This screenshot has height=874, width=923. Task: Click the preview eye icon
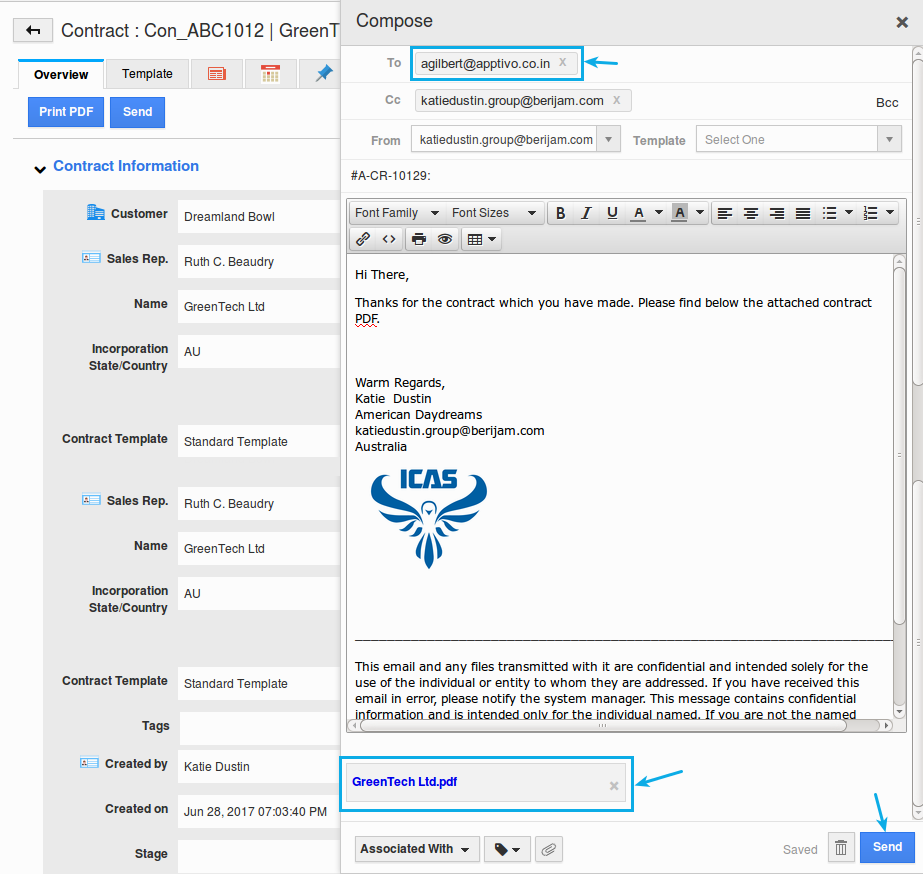coord(445,239)
